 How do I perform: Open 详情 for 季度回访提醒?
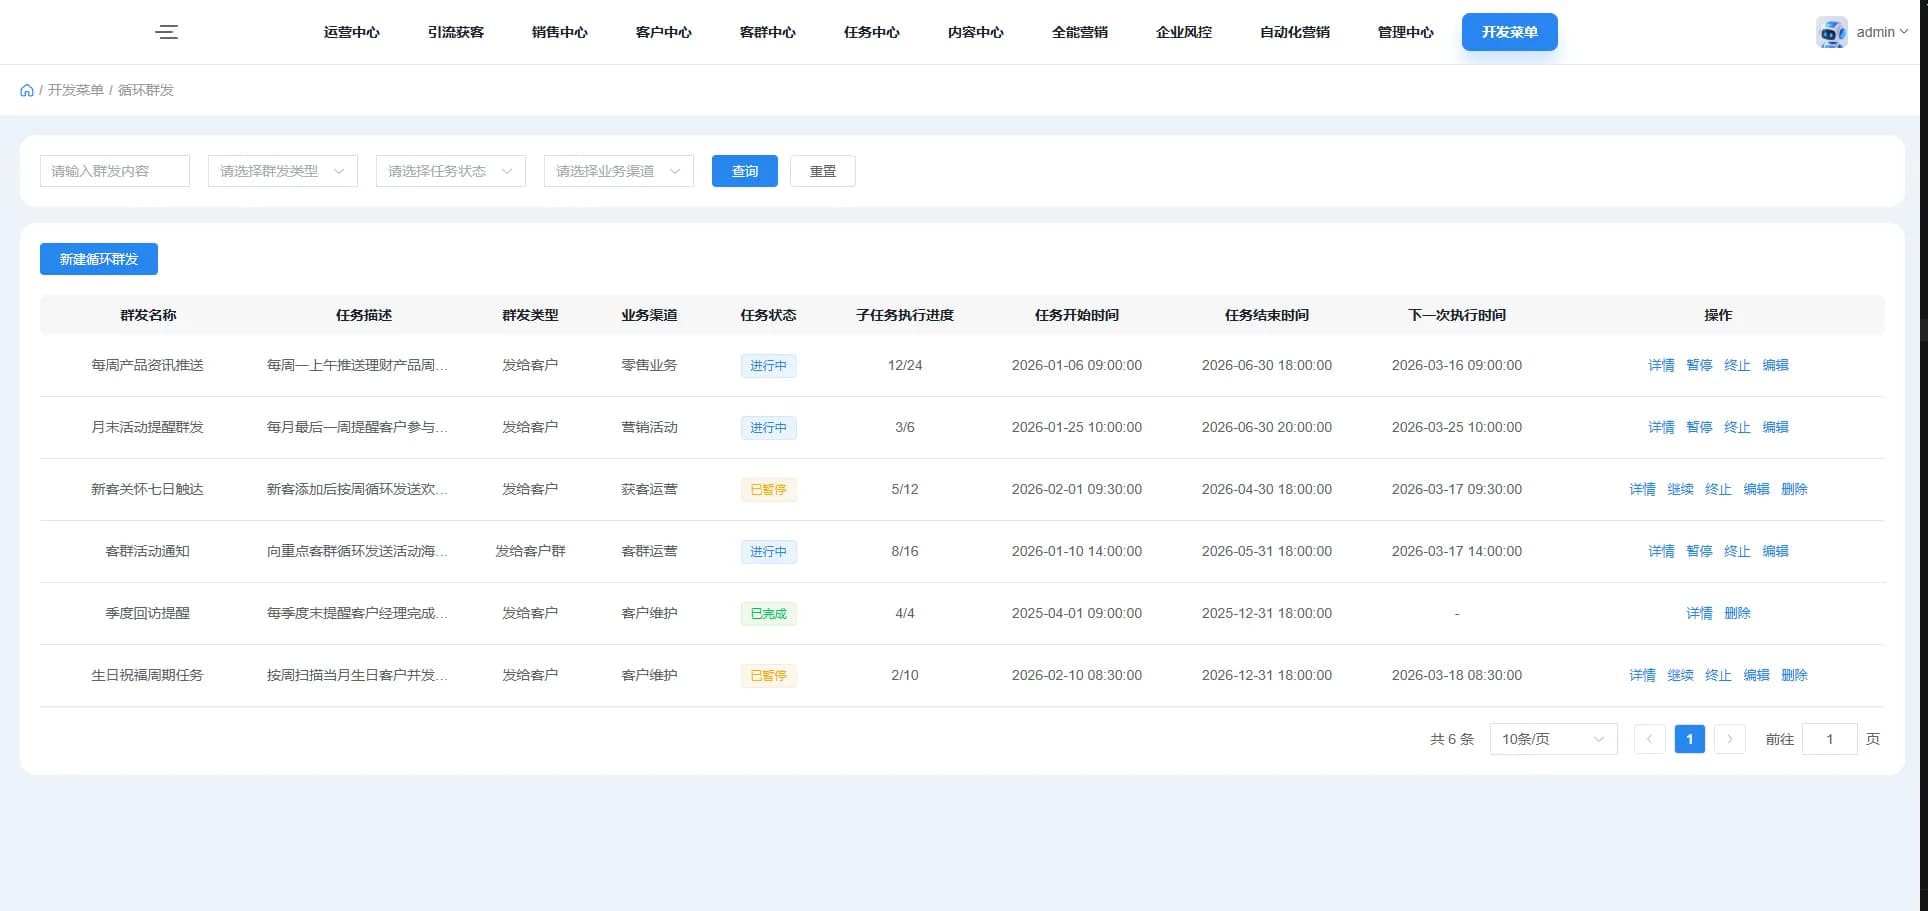point(1699,613)
